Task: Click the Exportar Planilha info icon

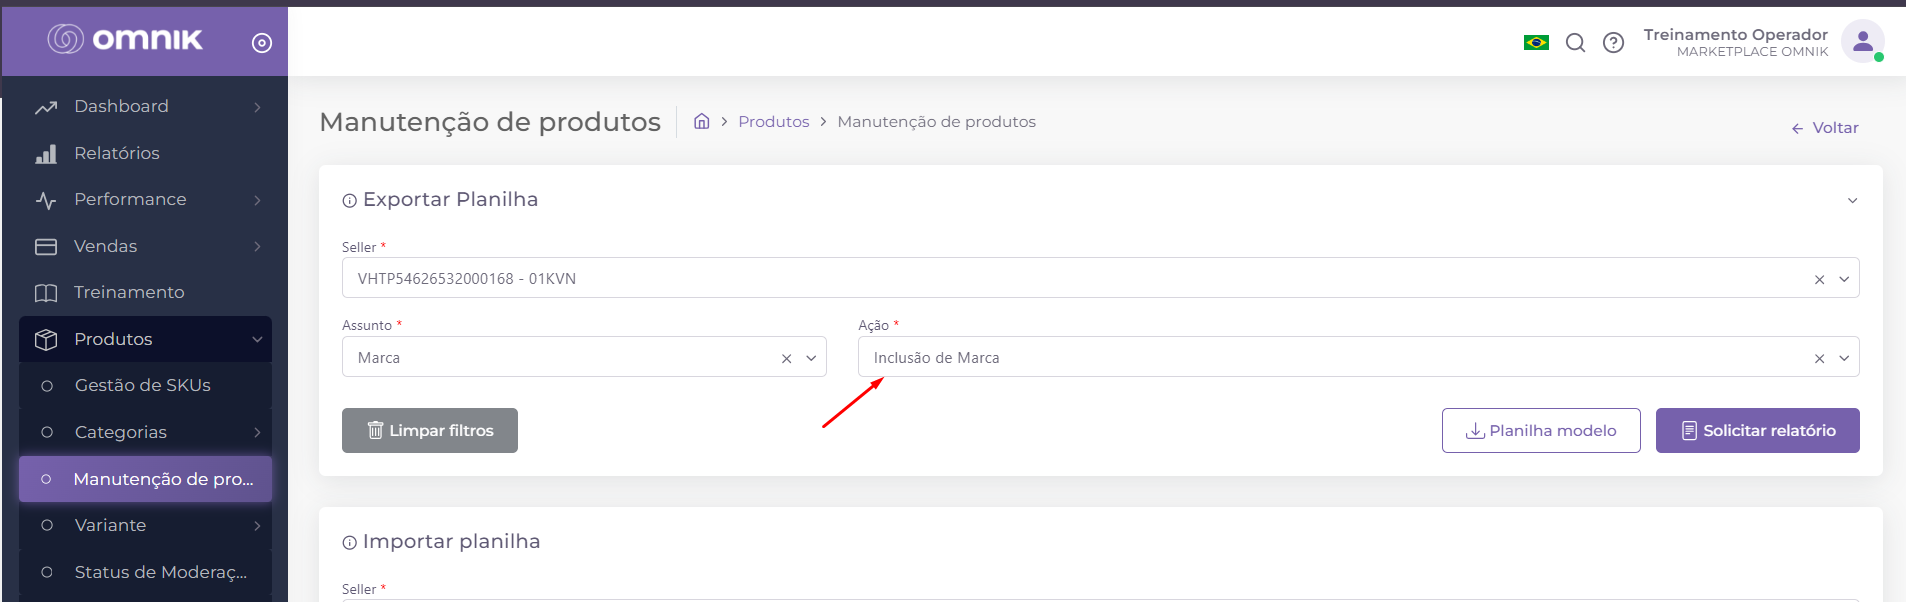Action: [349, 201]
